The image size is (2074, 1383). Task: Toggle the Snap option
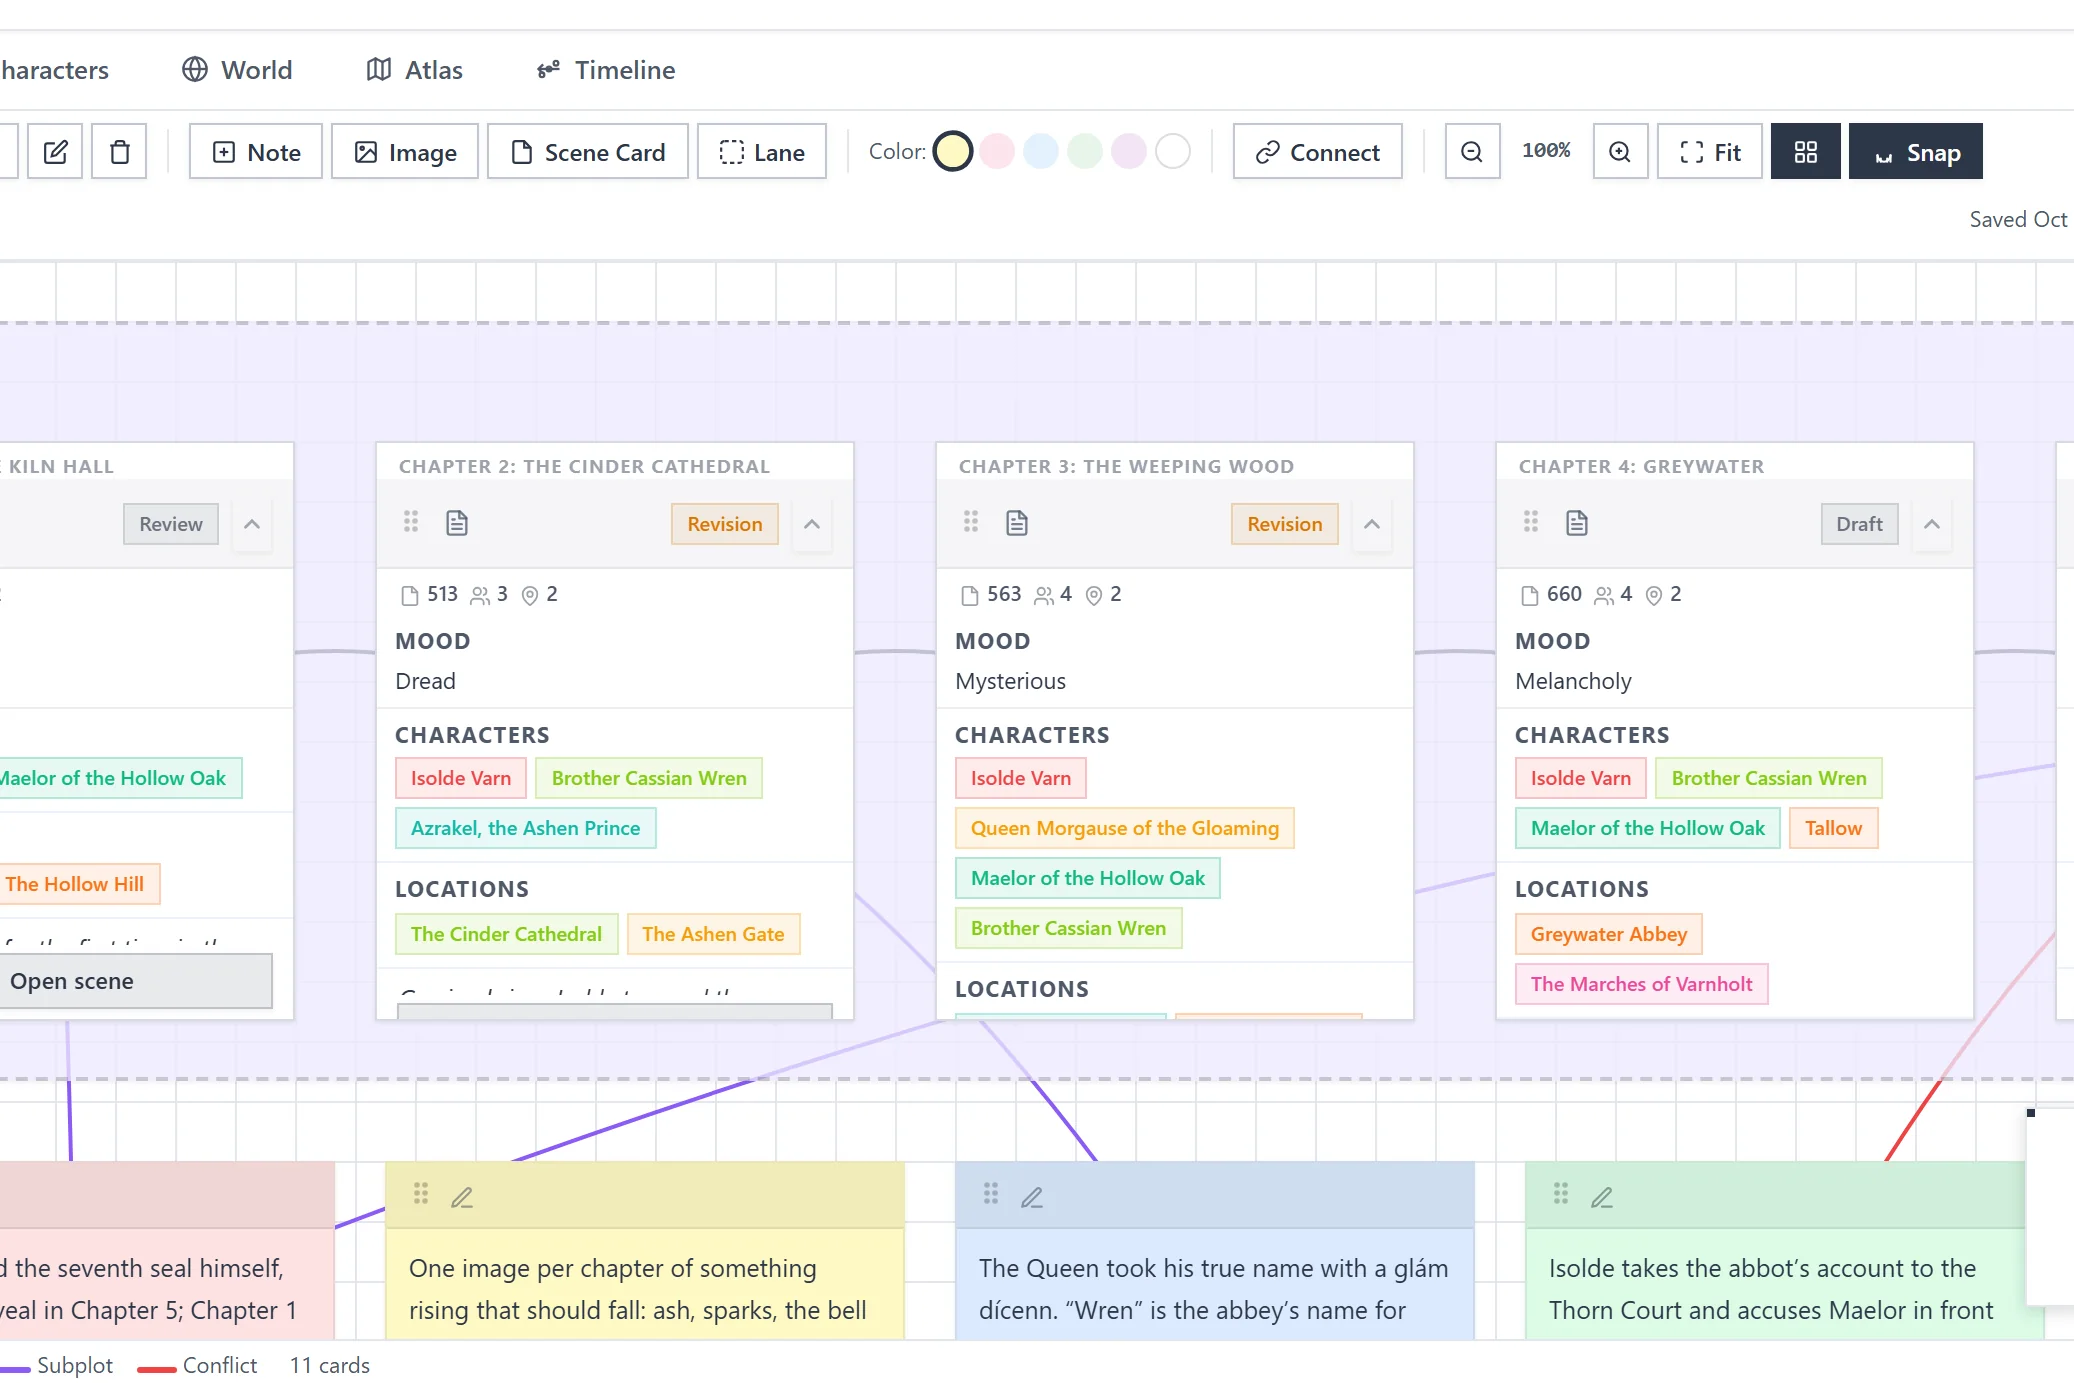[x=1915, y=152]
